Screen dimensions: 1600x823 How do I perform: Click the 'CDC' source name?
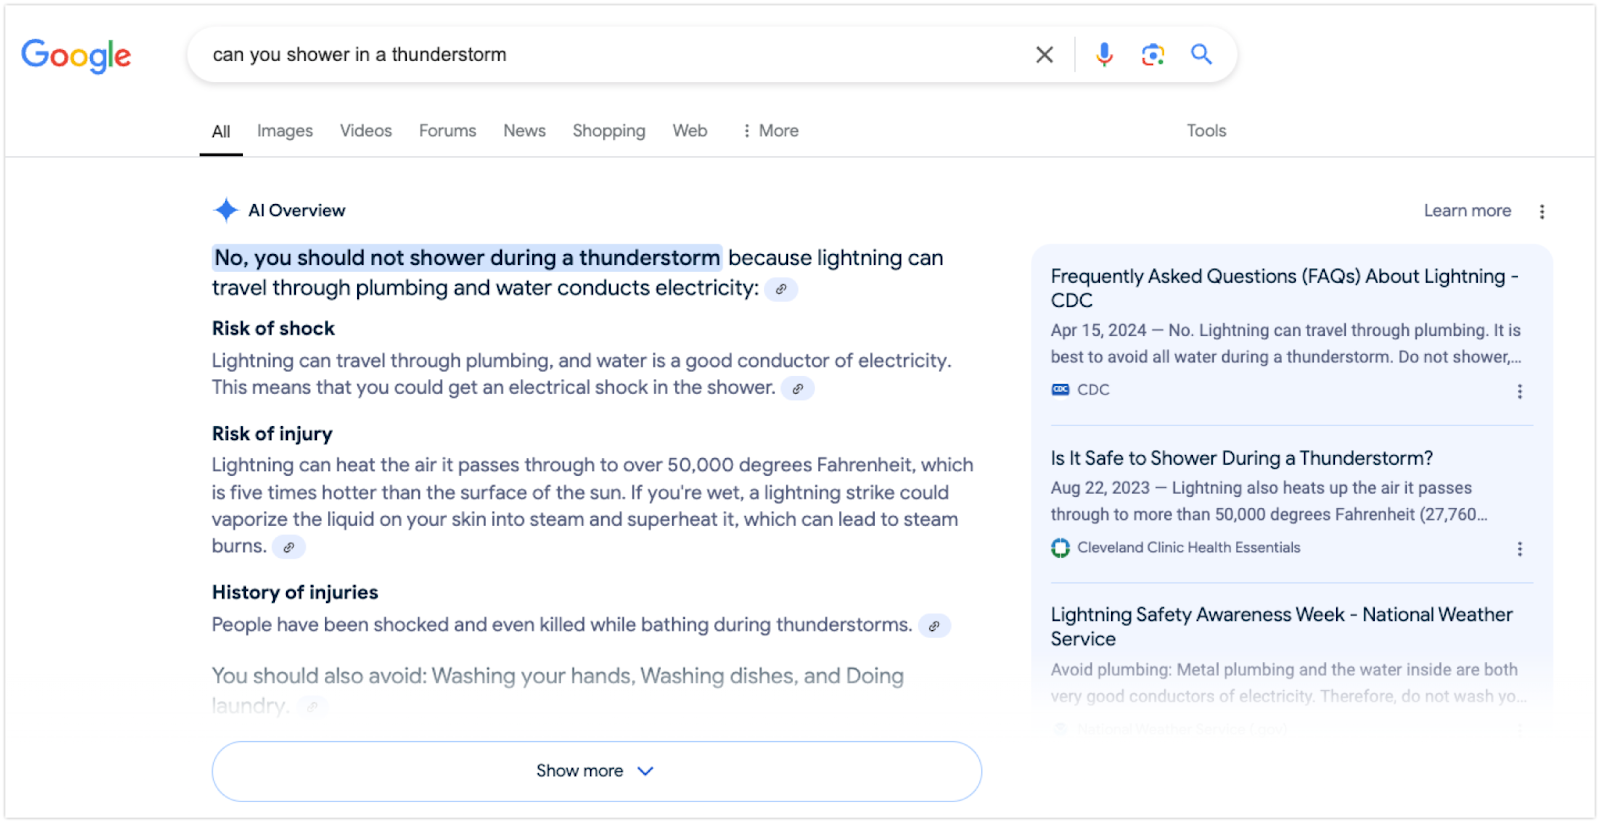tap(1093, 390)
